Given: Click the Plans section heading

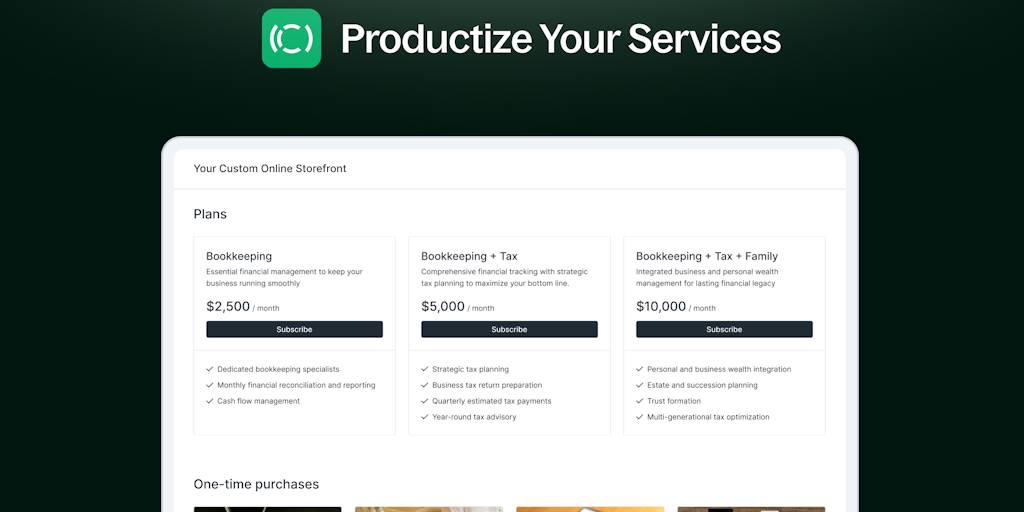Looking at the screenshot, I should pos(210,214).
